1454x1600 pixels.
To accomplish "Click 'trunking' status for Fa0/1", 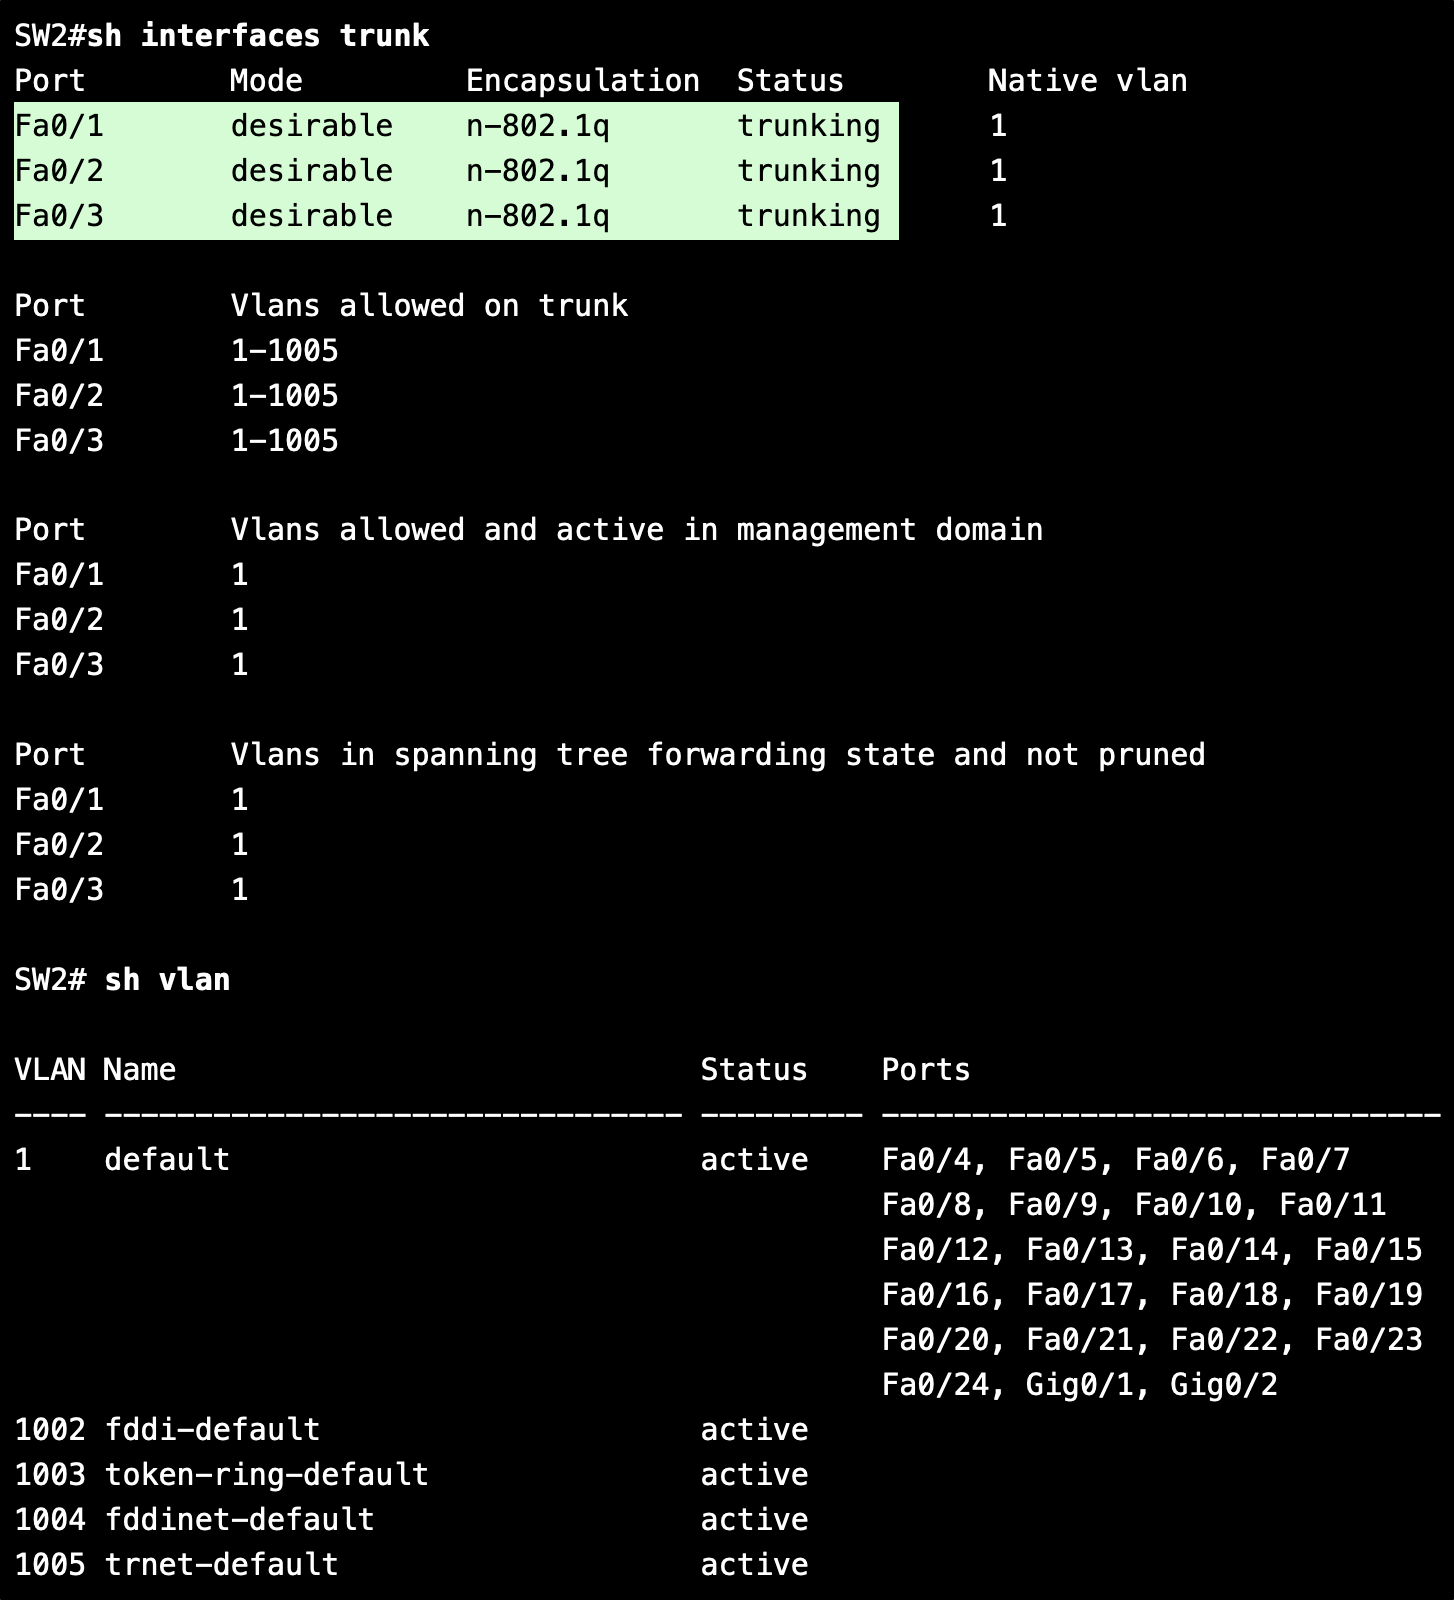I will click(x=809, y=126).
